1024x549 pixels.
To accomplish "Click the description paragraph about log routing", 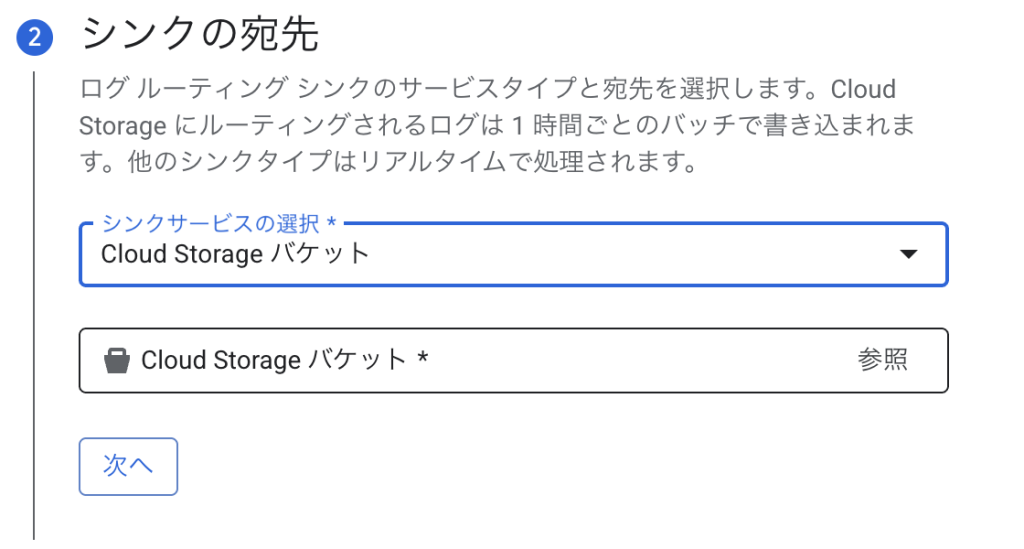I will pos(496,125).
